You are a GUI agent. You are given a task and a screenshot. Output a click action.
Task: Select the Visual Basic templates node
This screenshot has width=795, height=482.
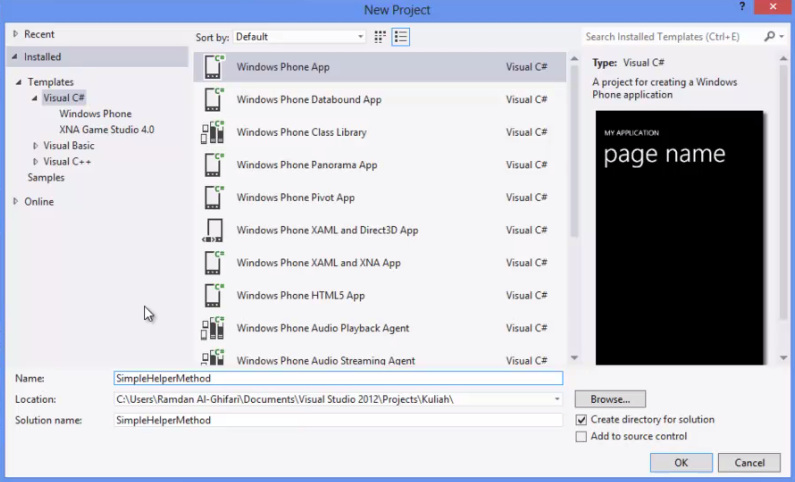68,145
